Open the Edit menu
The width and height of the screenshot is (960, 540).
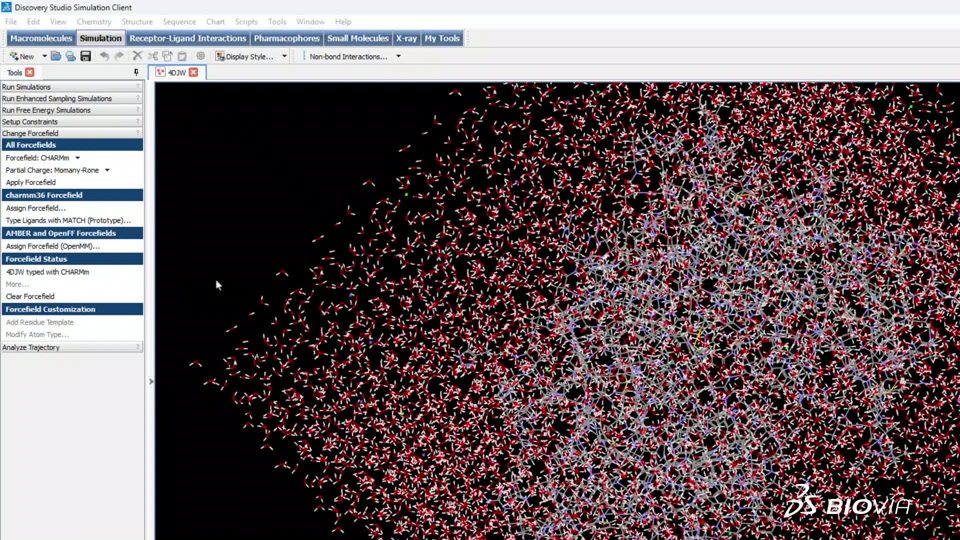pos(33,21)
